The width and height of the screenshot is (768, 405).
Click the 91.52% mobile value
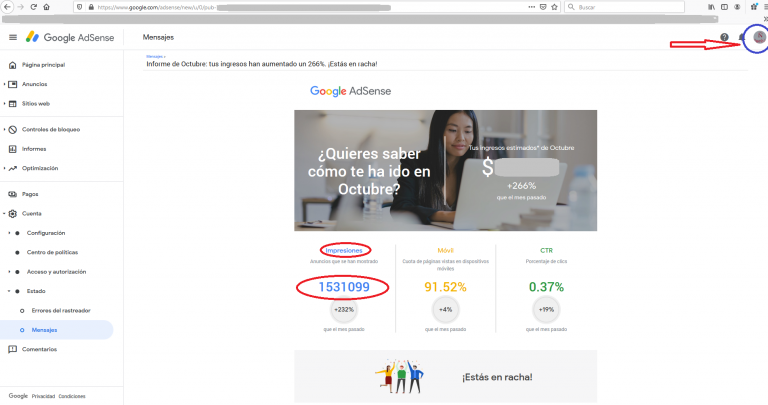[445, 287]
